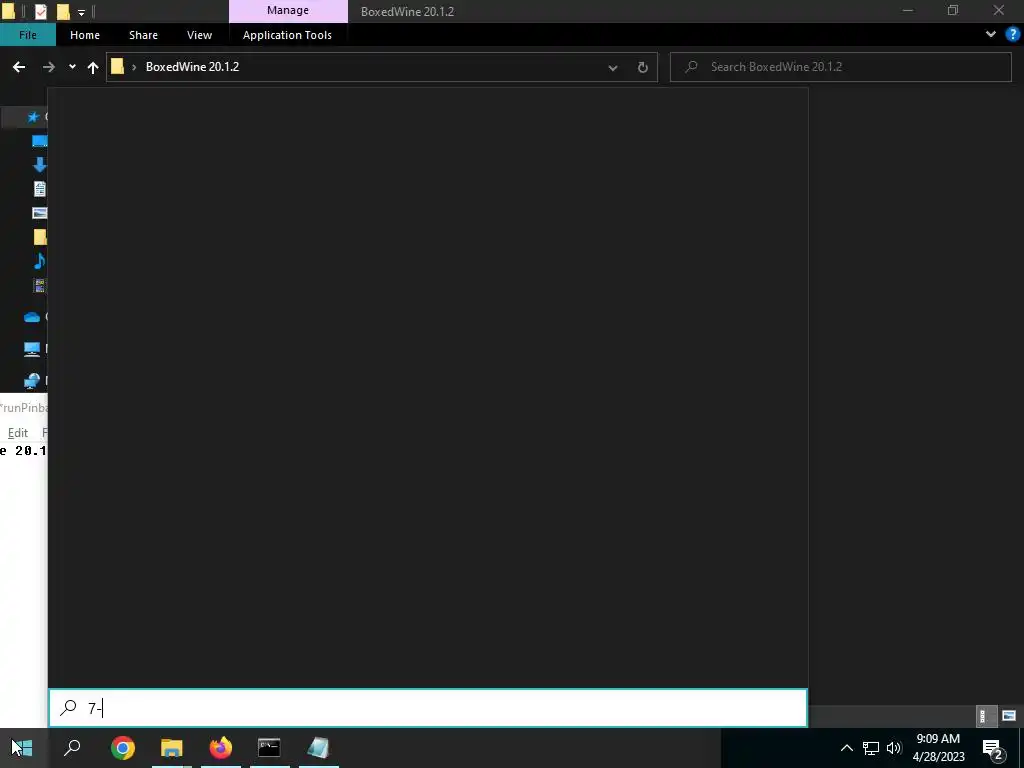Screen dimensions: 1024x768
Task: Open Desktop from the navigation pane
Action: (40, 141)
